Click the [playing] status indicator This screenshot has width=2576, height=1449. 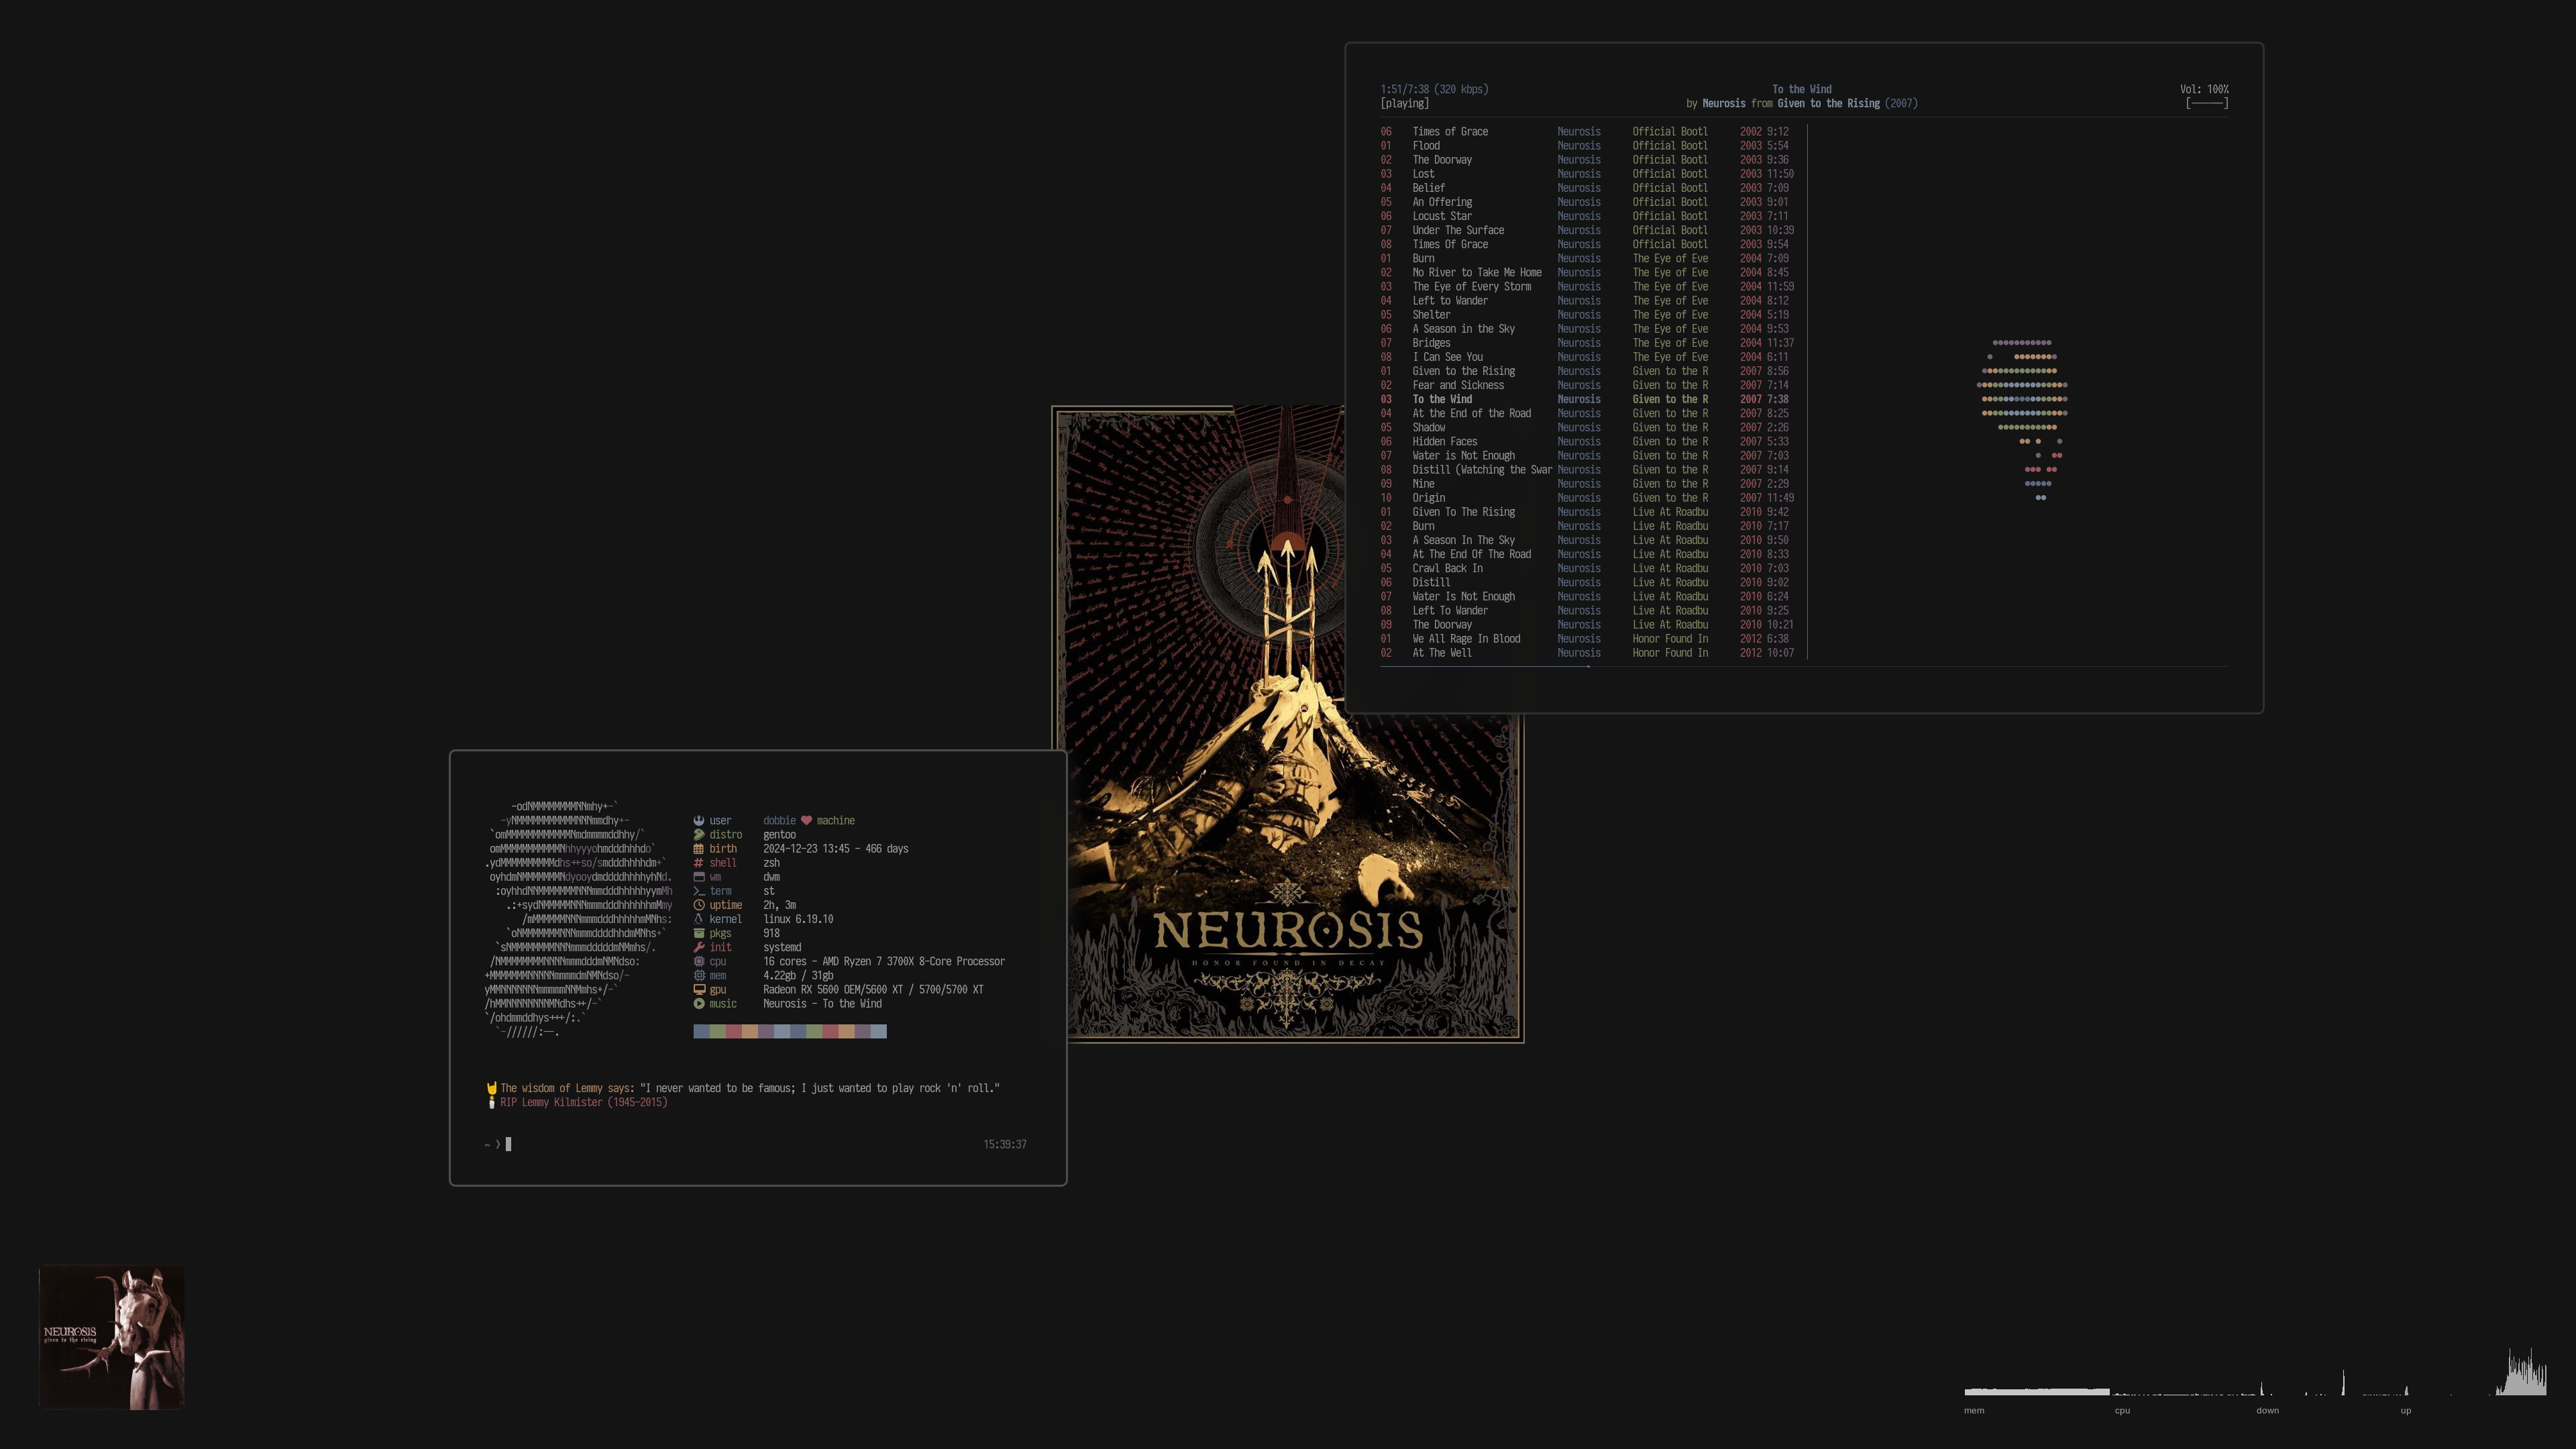1404,104
